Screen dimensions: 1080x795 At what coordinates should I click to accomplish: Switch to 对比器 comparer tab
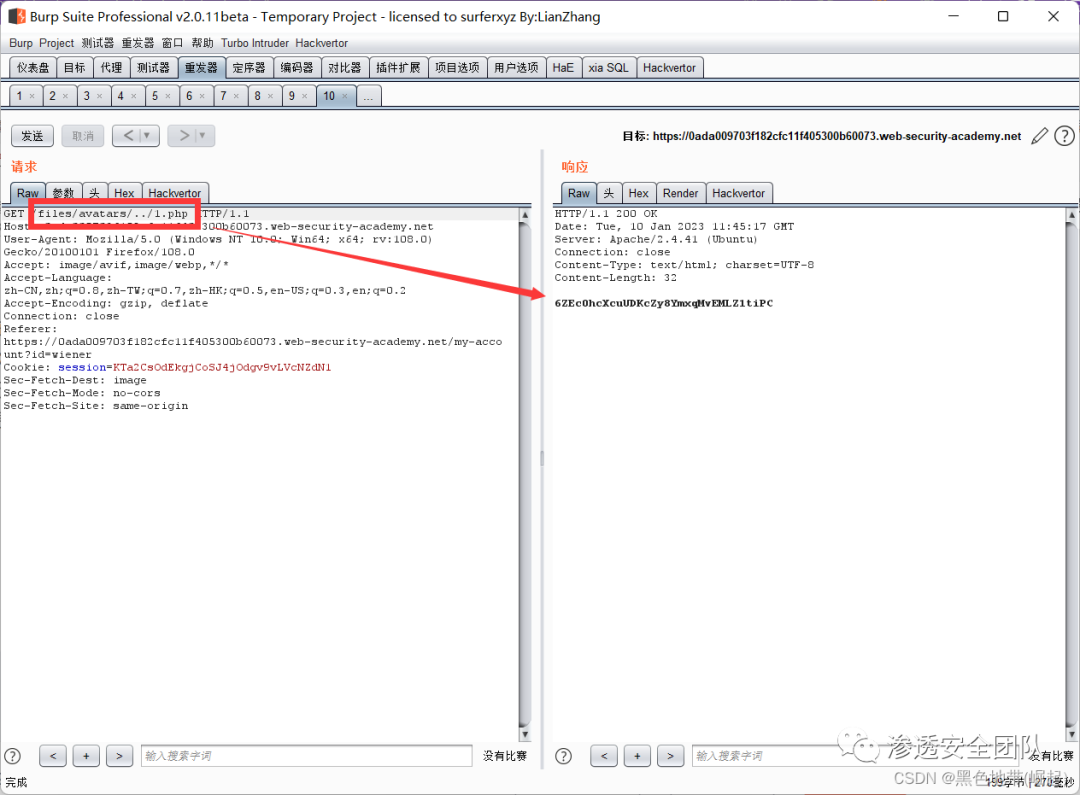coord(344,68)
